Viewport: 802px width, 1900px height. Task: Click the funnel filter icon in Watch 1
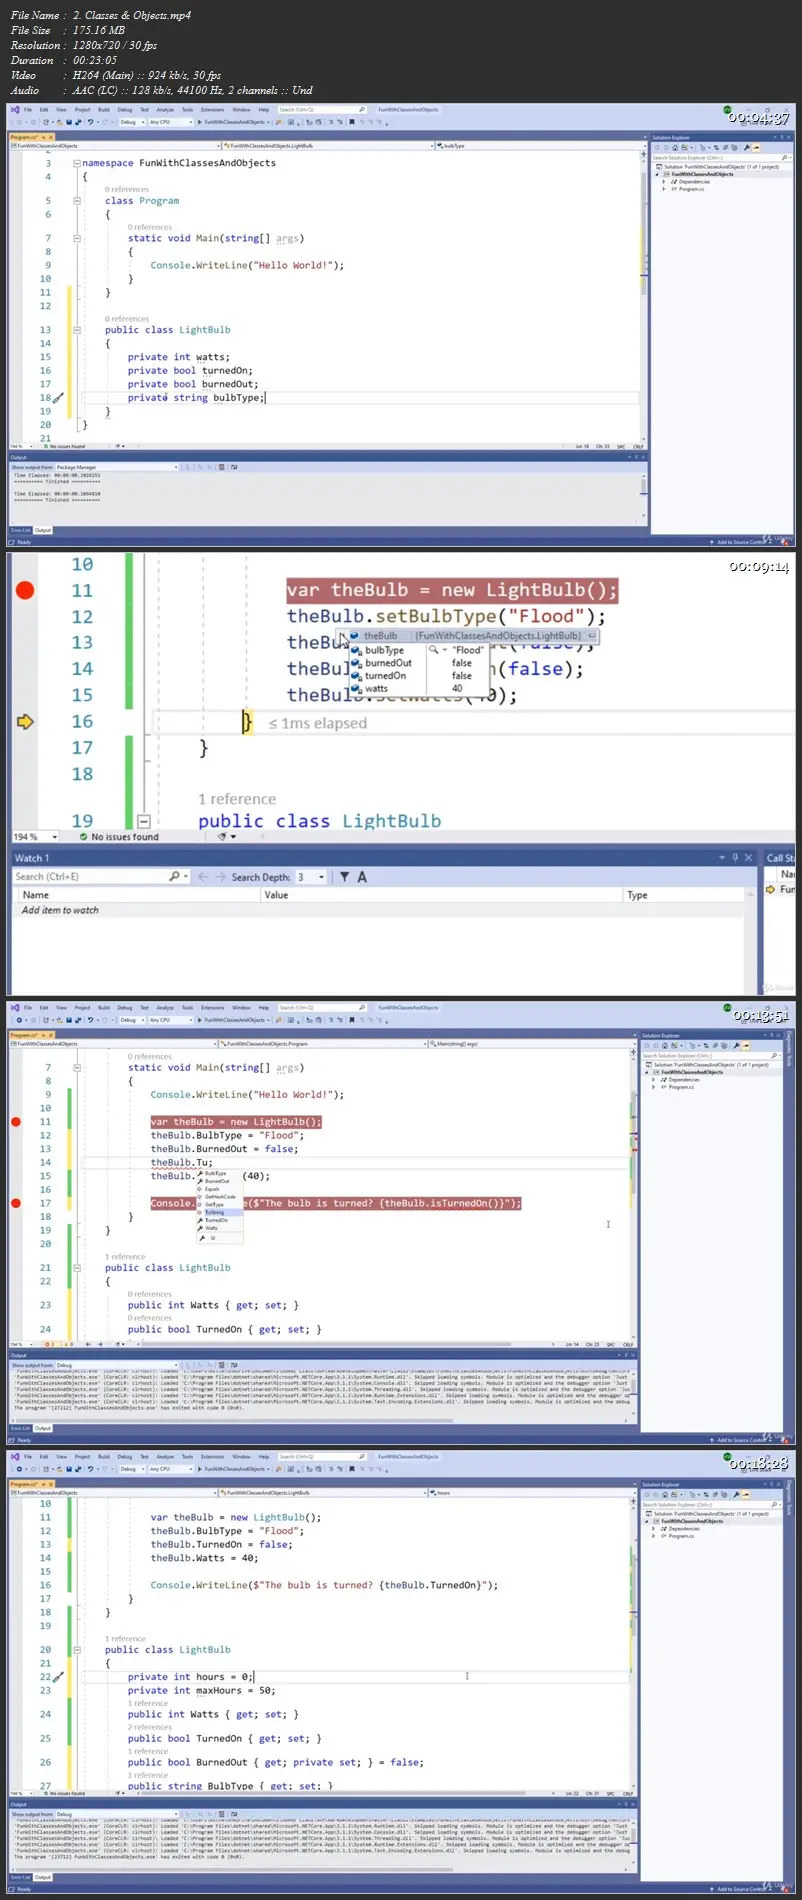[344, 877]
